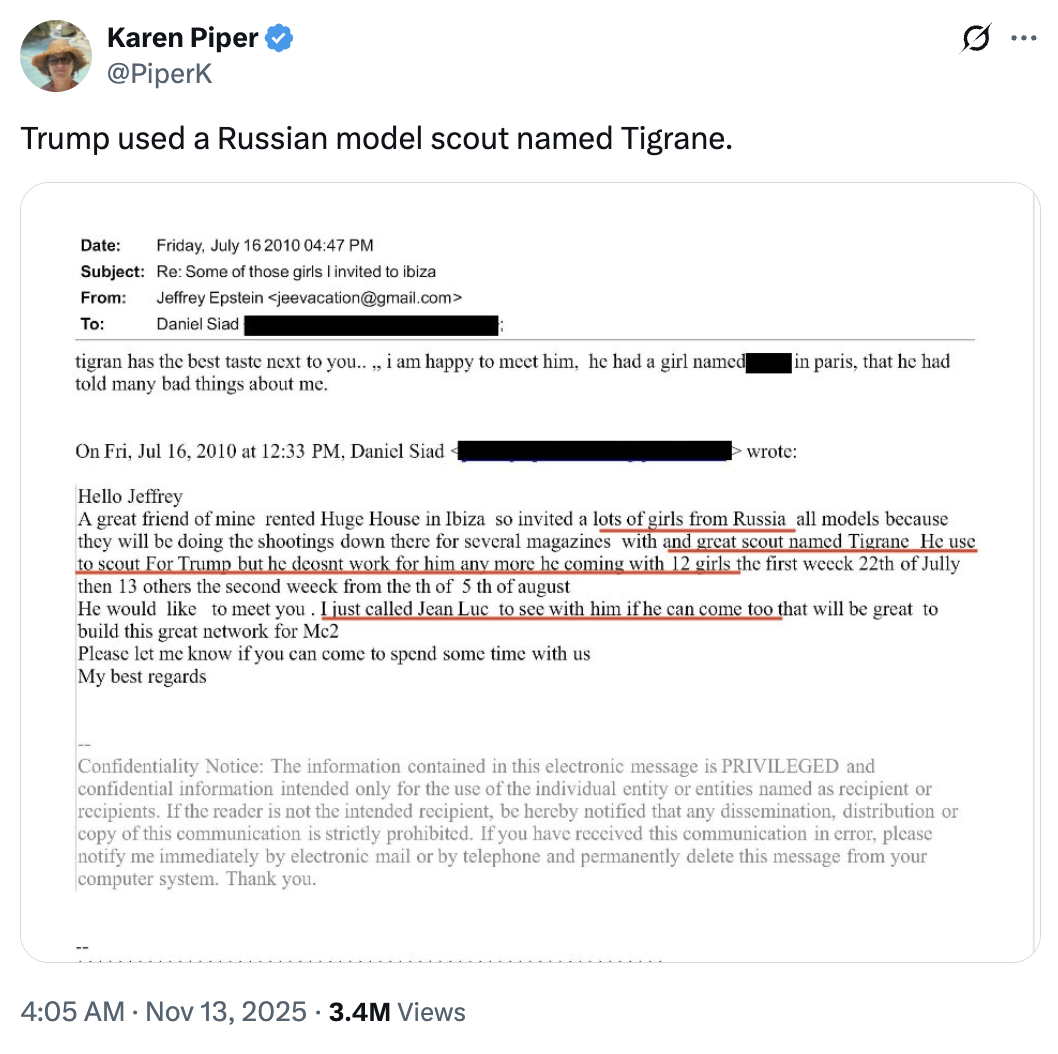The image size is (1058, 1054).
Task: Click the redacted bar after Daniel Siad in To field
Action: [x=371, y=324]
